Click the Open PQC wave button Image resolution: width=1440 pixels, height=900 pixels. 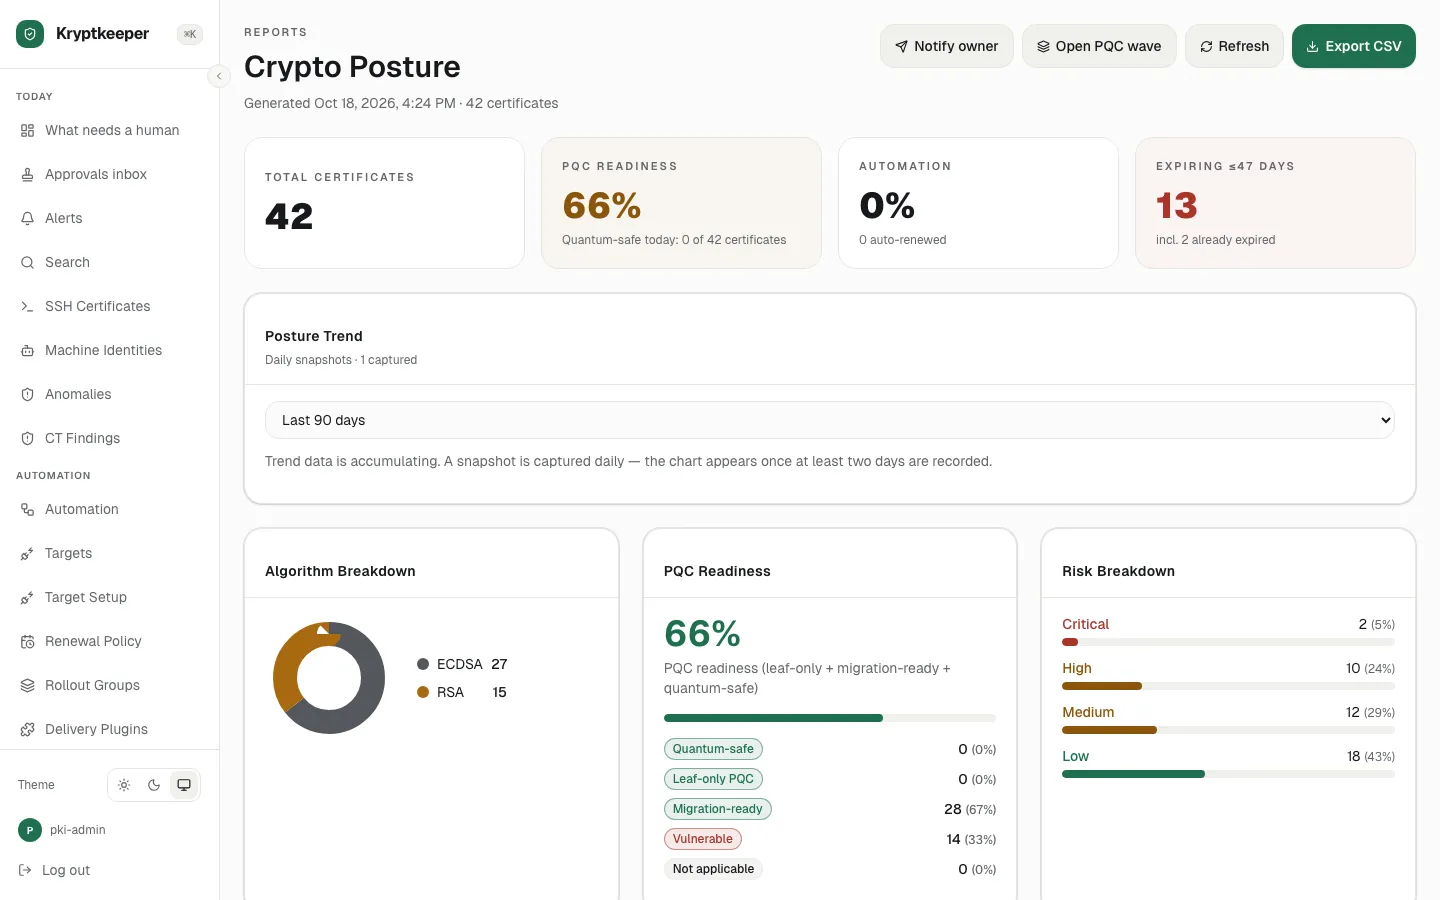(x=1099, y=46)
